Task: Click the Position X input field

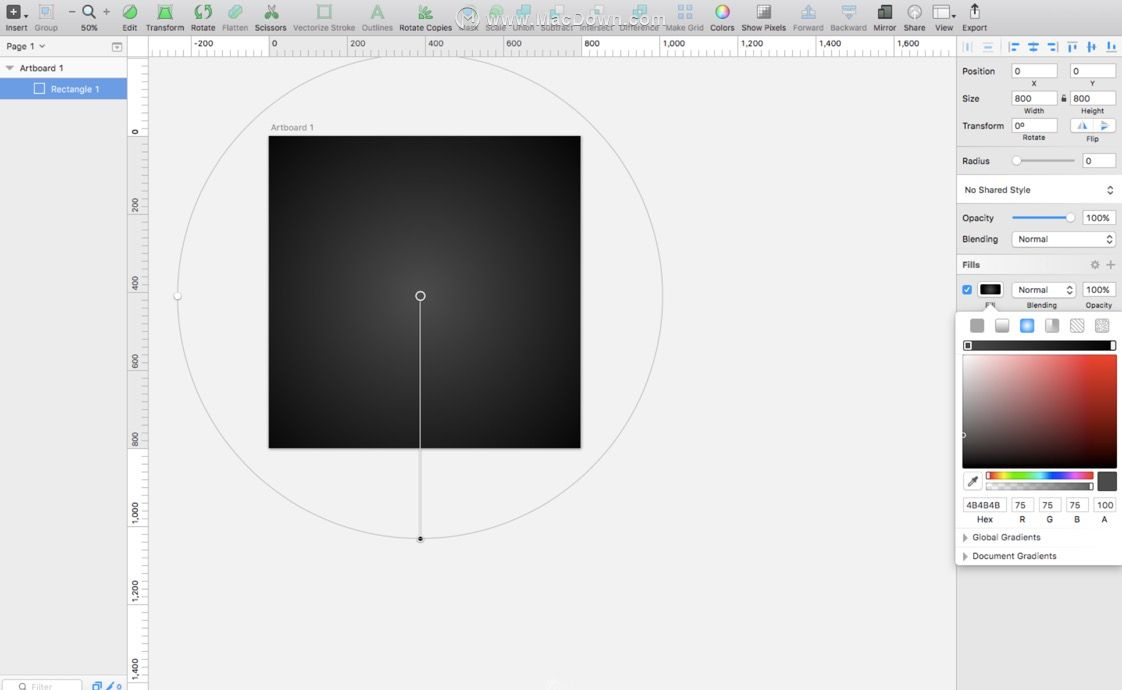Action: pos(1034,71)
